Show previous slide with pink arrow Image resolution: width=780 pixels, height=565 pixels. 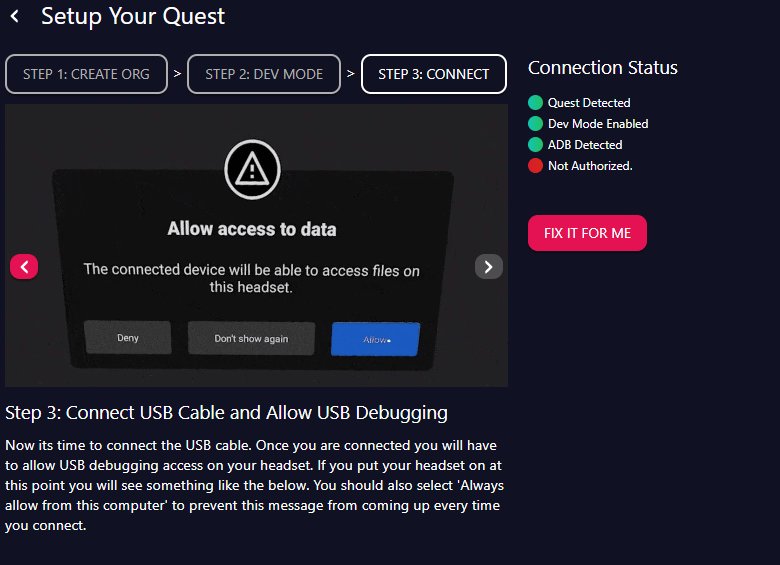24,267
